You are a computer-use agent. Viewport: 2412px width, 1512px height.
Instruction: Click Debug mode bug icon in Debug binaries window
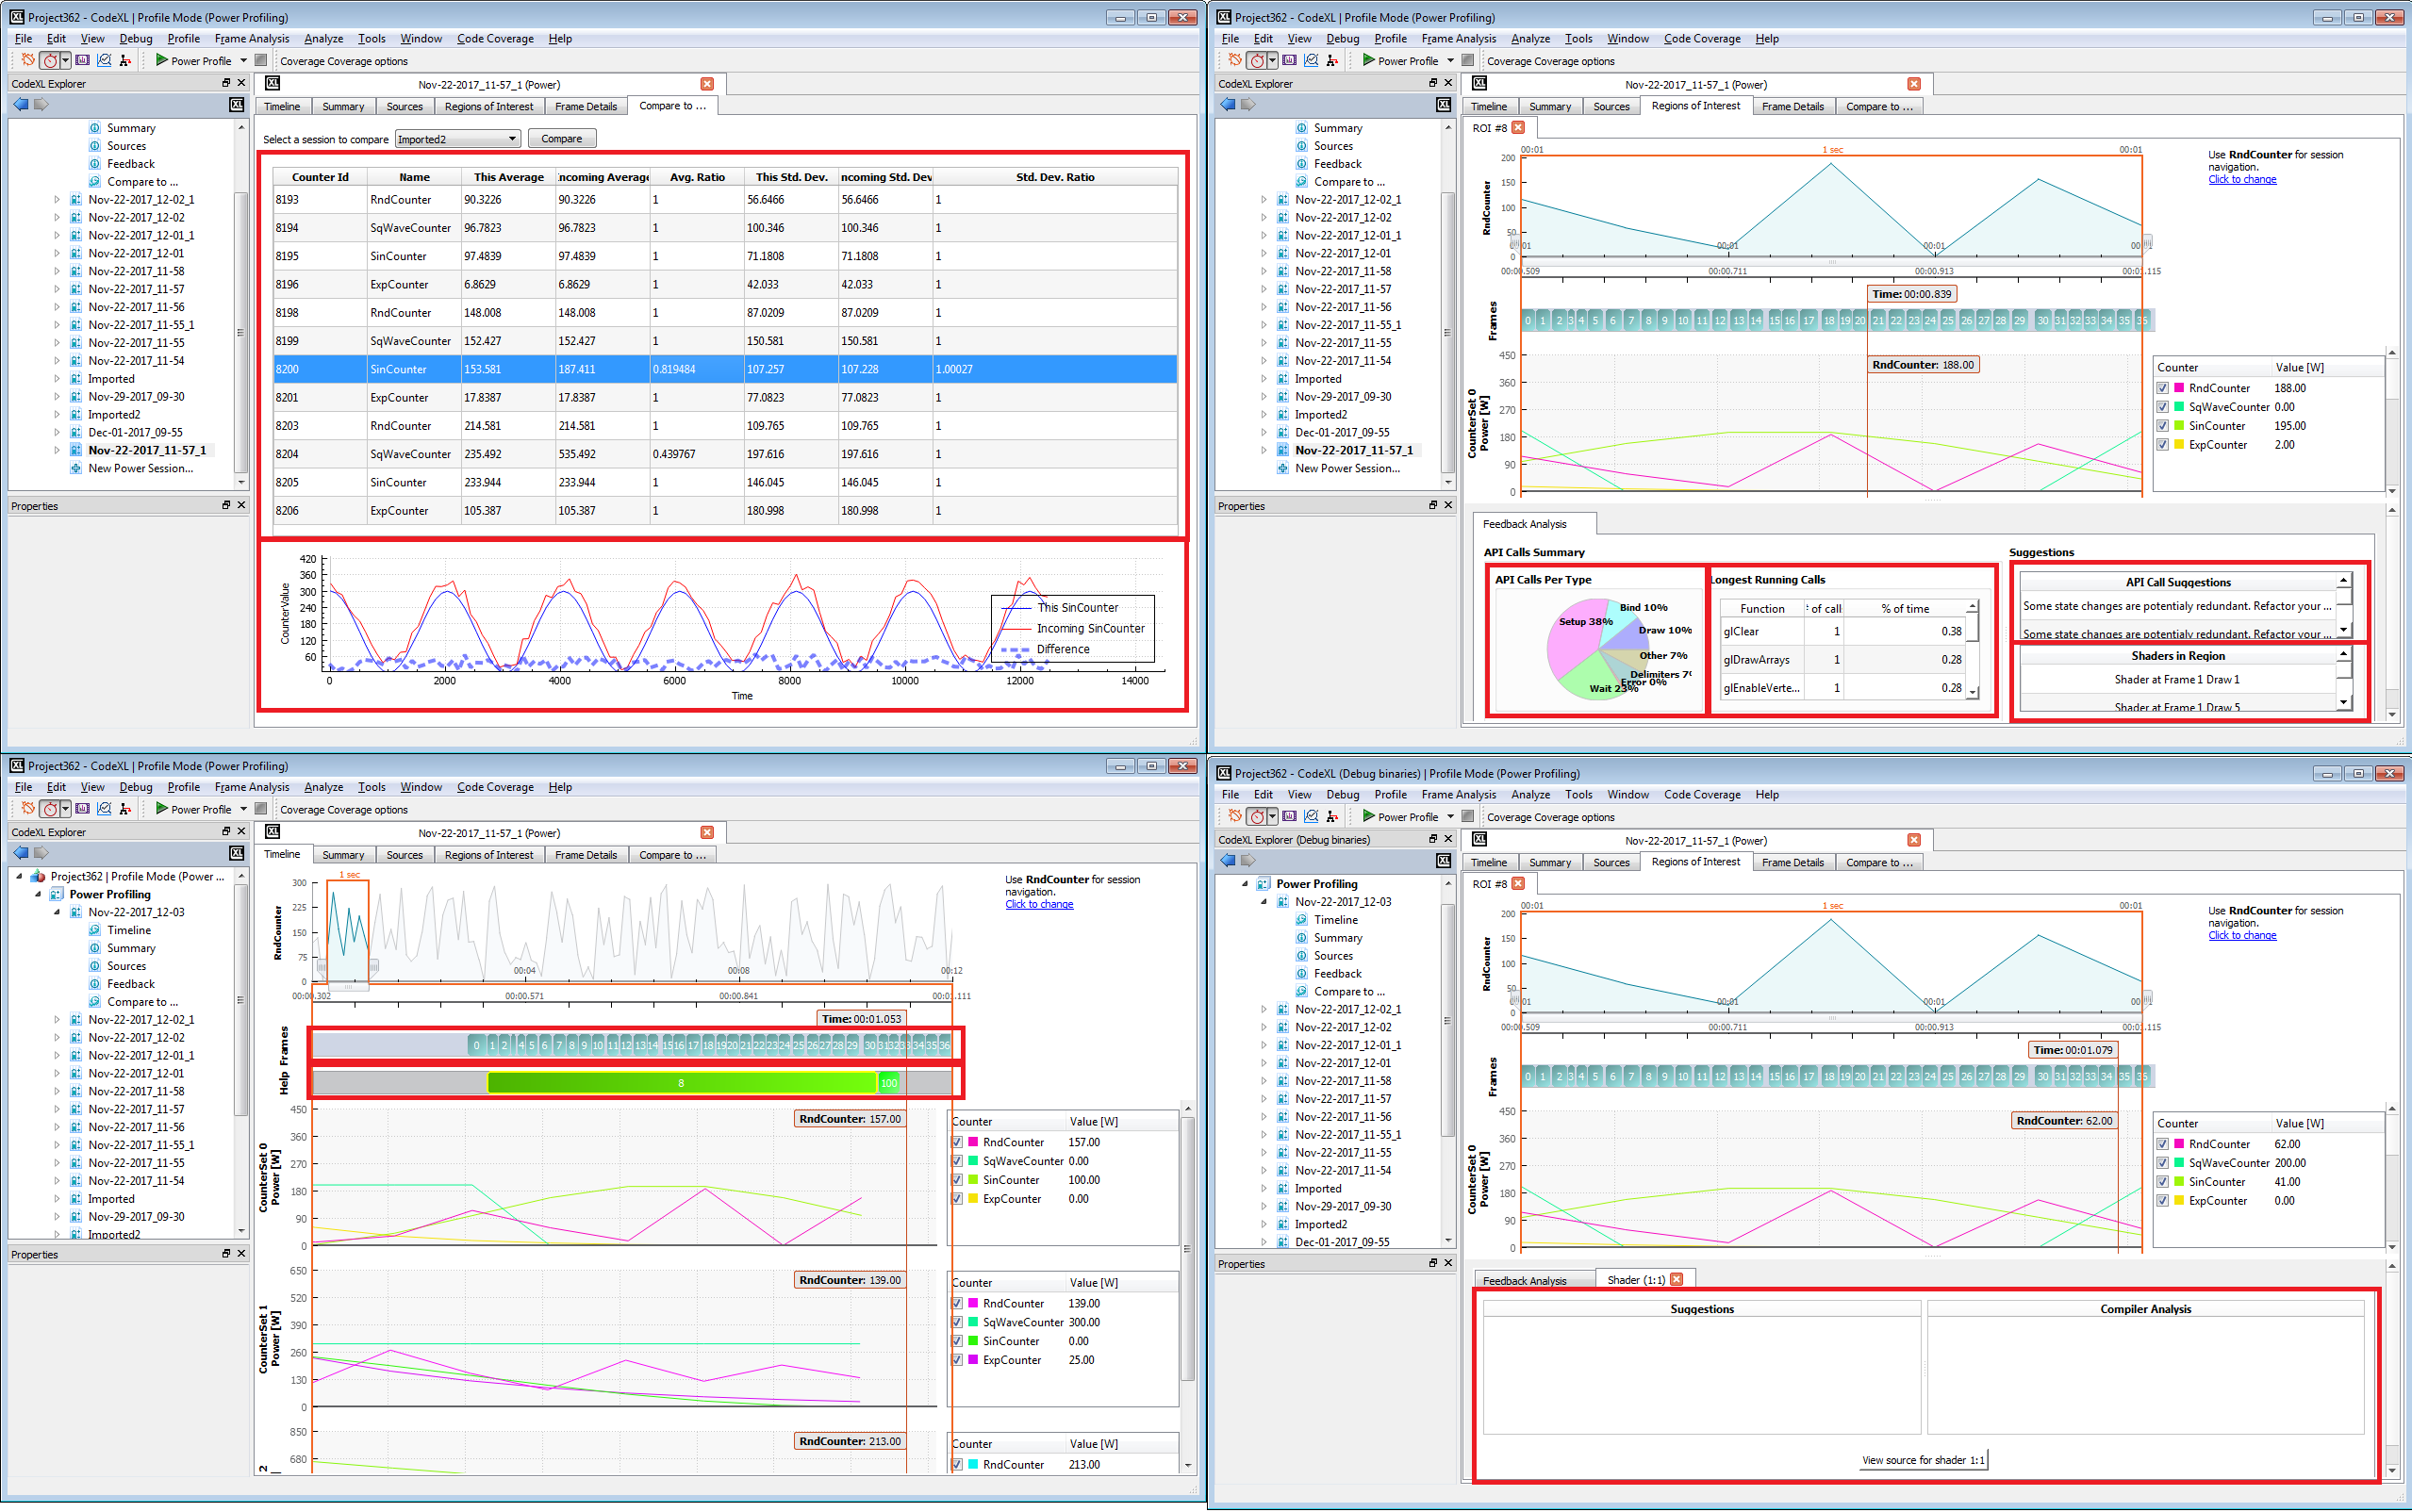(x=1235, y=816)
